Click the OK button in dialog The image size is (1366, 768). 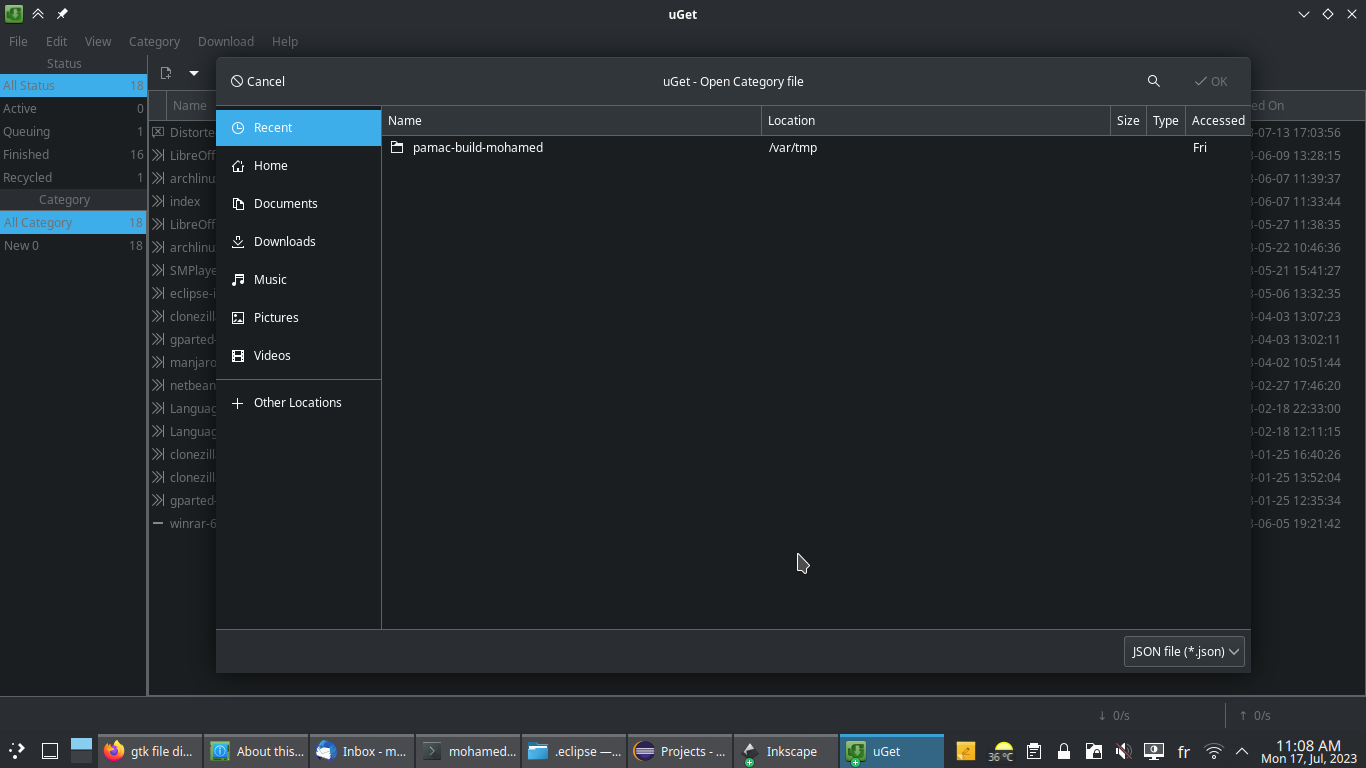(1211, 81)
